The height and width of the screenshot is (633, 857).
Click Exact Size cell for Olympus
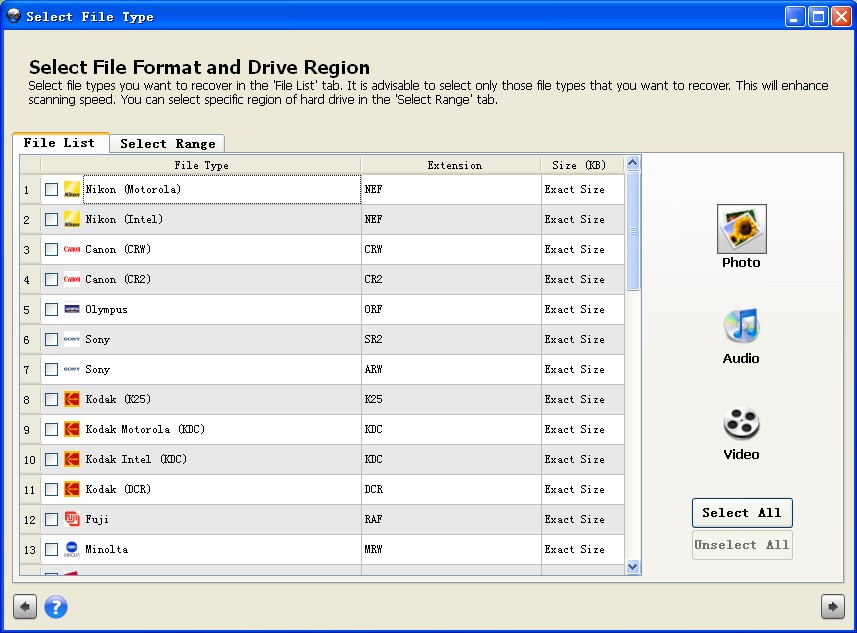click(583, 309)
